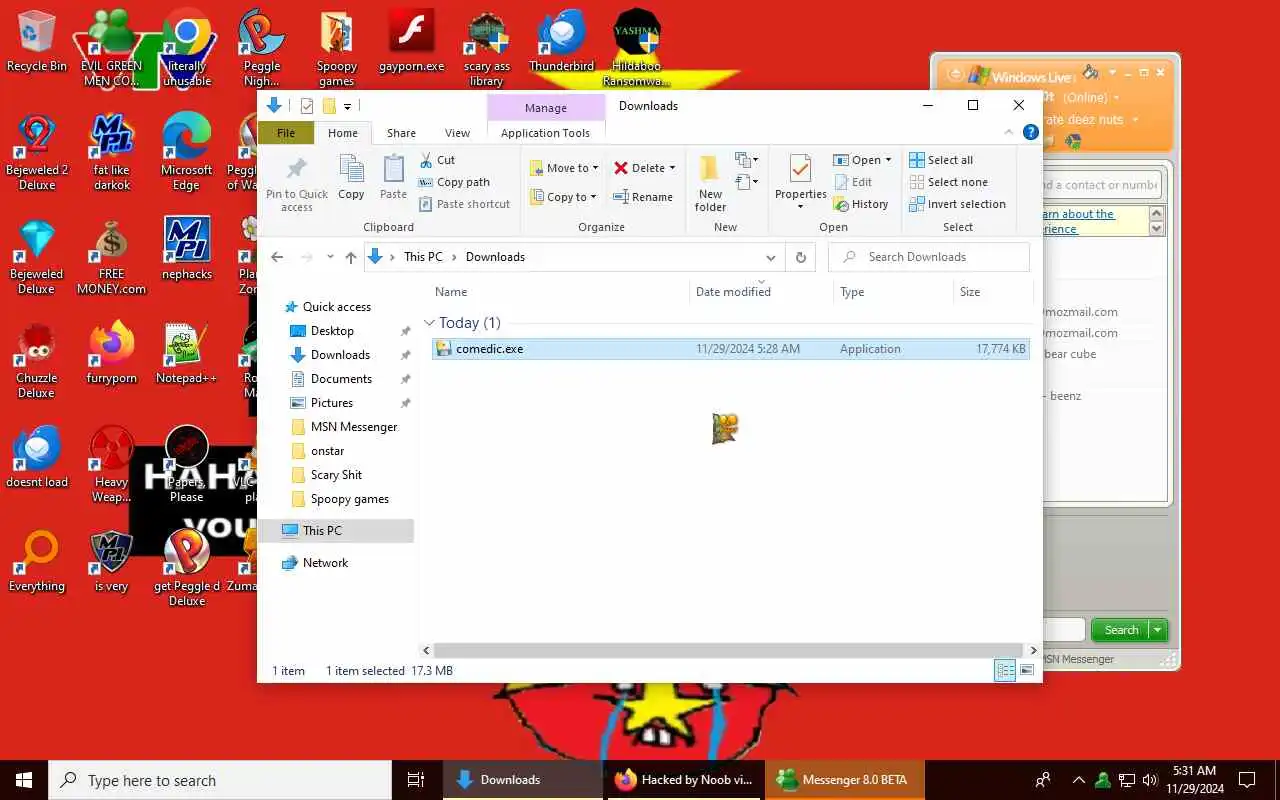This screenshot has width=1280, height=800.
Task: Expand the address bar history dropdown
Action: [x=770, y=257]
